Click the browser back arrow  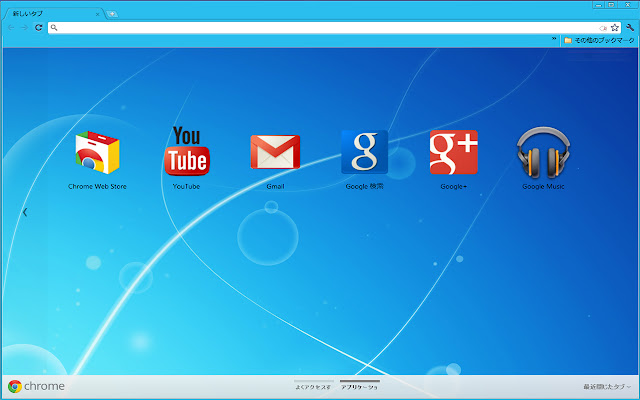pos(11,27)
